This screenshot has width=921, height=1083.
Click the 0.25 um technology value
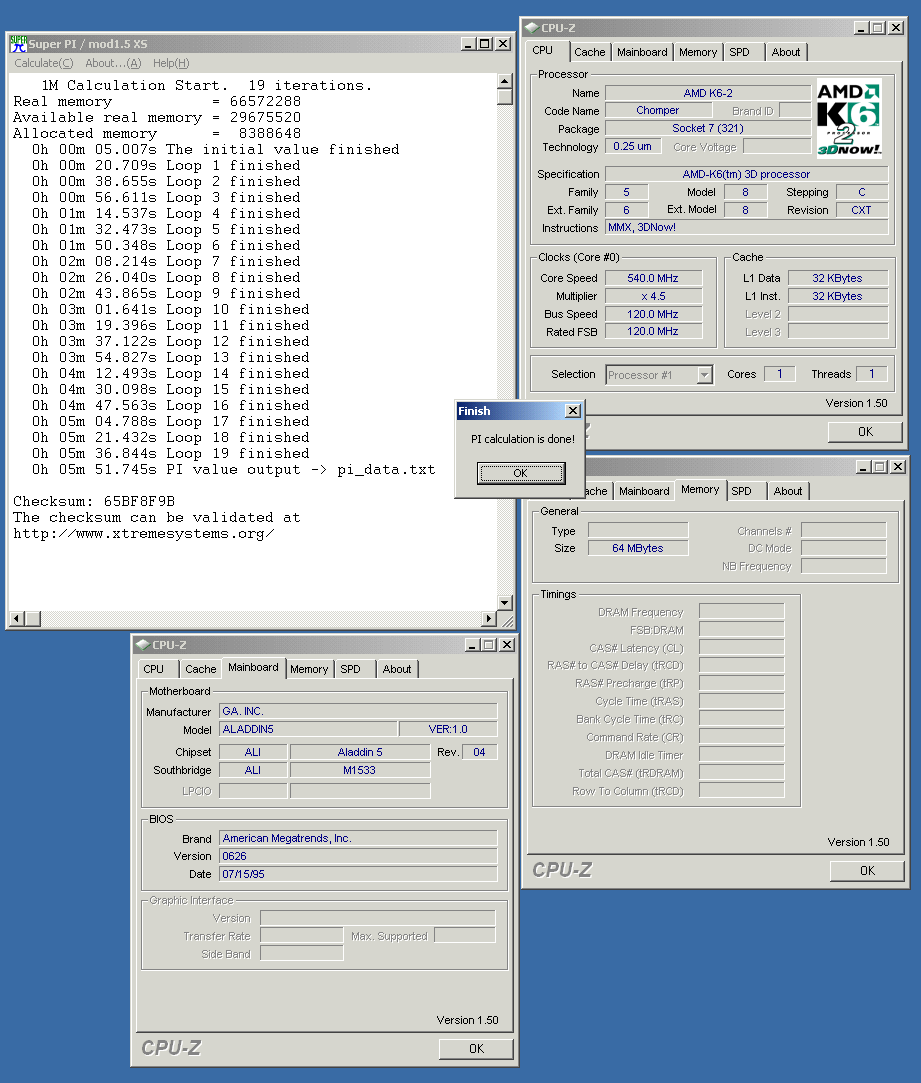[x=632, y=146]
